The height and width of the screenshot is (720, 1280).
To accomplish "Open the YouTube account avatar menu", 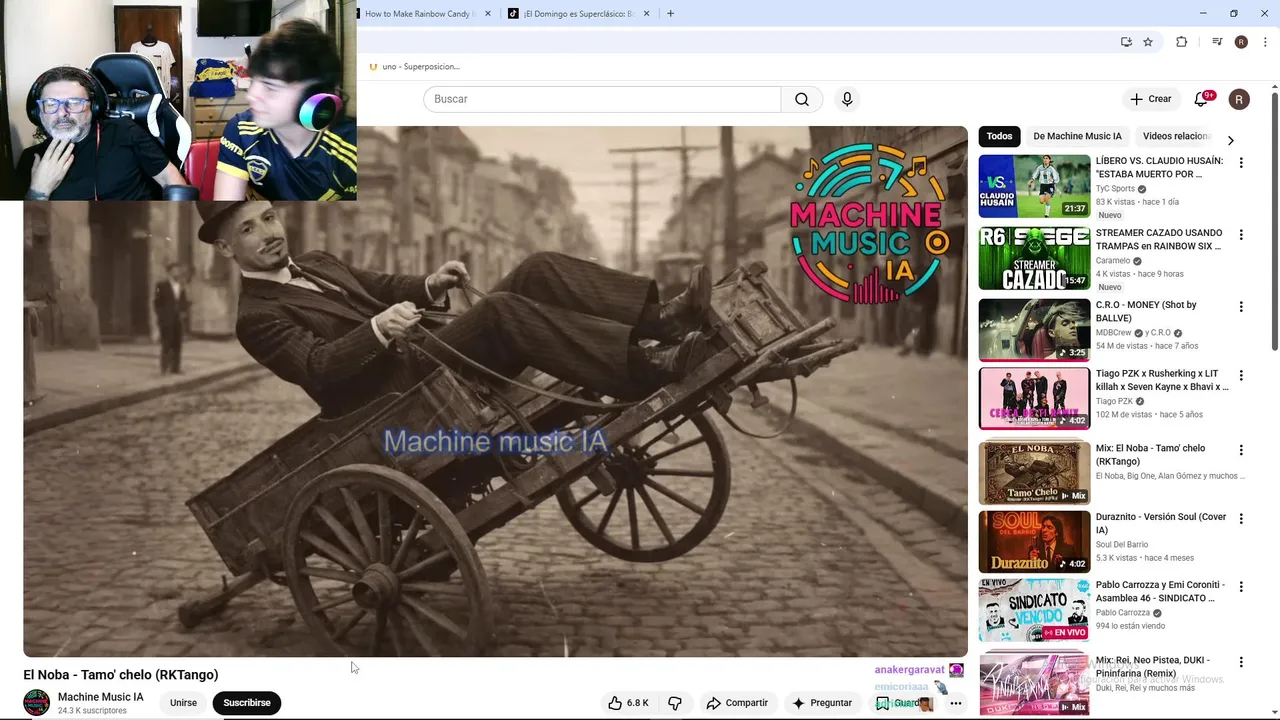I will (1239, 99).
